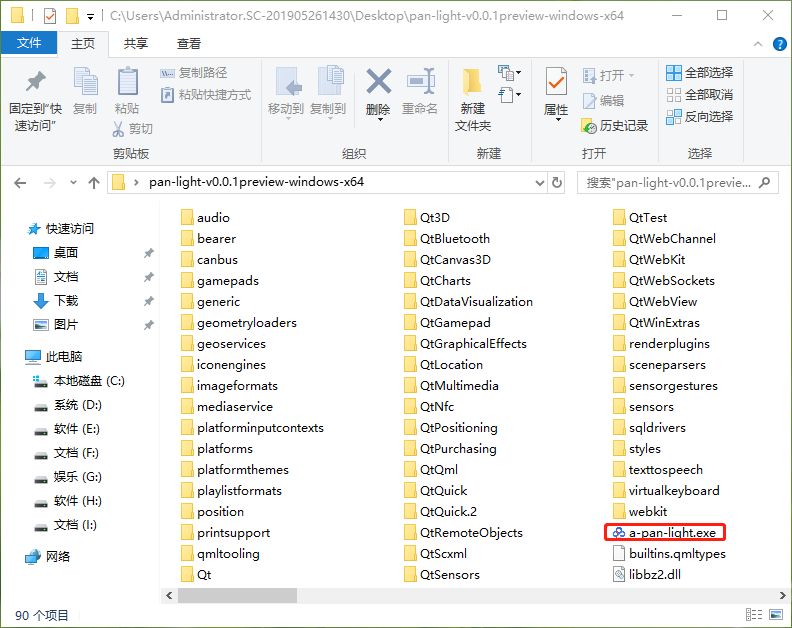Click the Delete X icon

coord(378,81)
